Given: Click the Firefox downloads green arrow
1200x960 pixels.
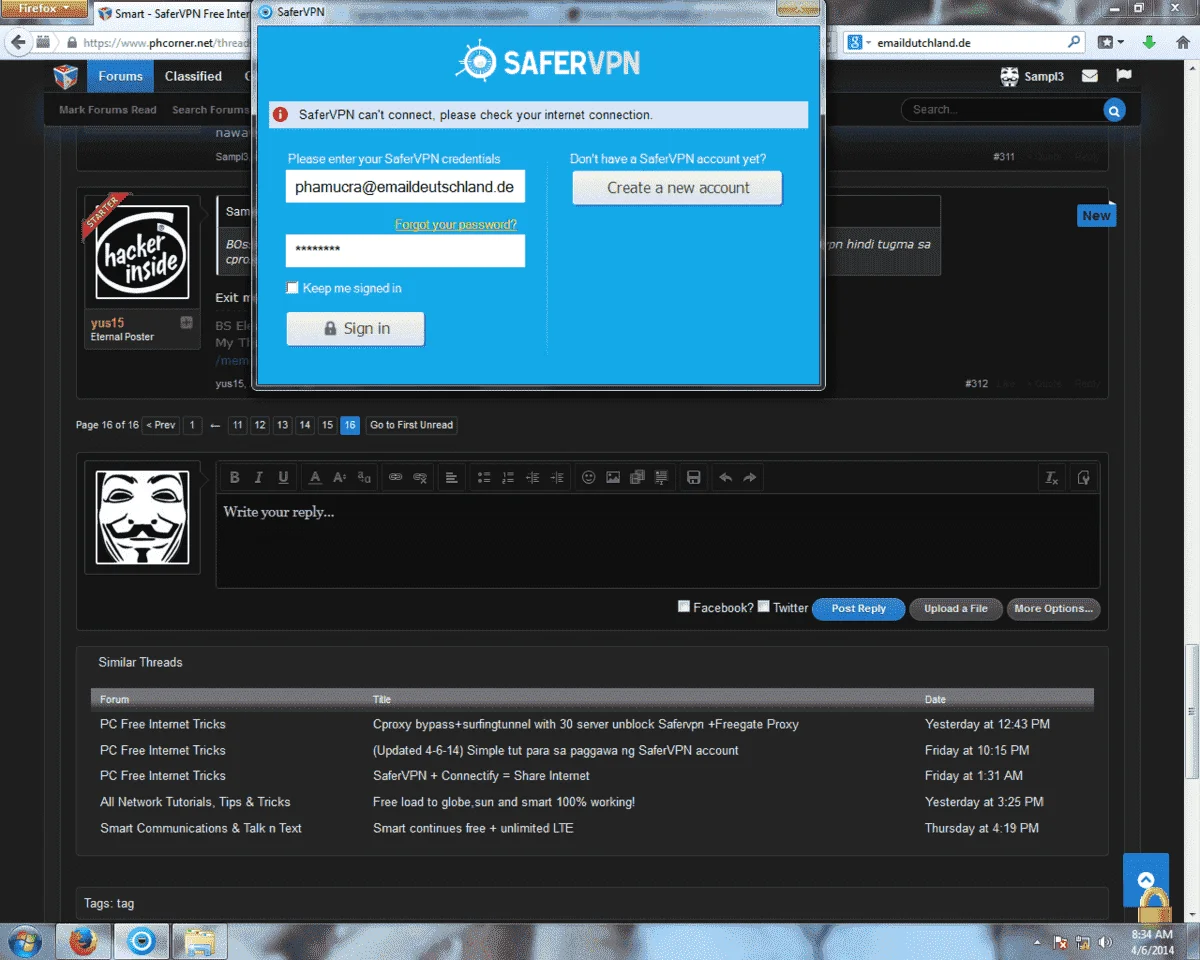Looking at the screenshot, I should 1150,42.
